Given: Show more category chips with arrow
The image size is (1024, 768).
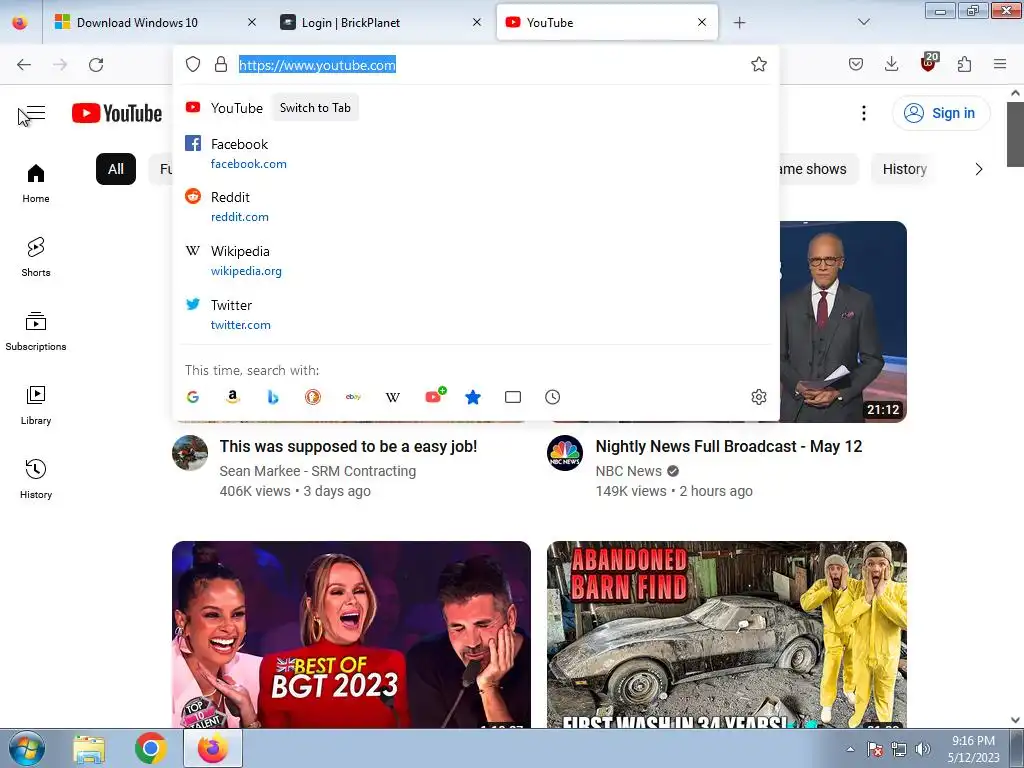Looking at the screenshot, I should tap(978, 169).
